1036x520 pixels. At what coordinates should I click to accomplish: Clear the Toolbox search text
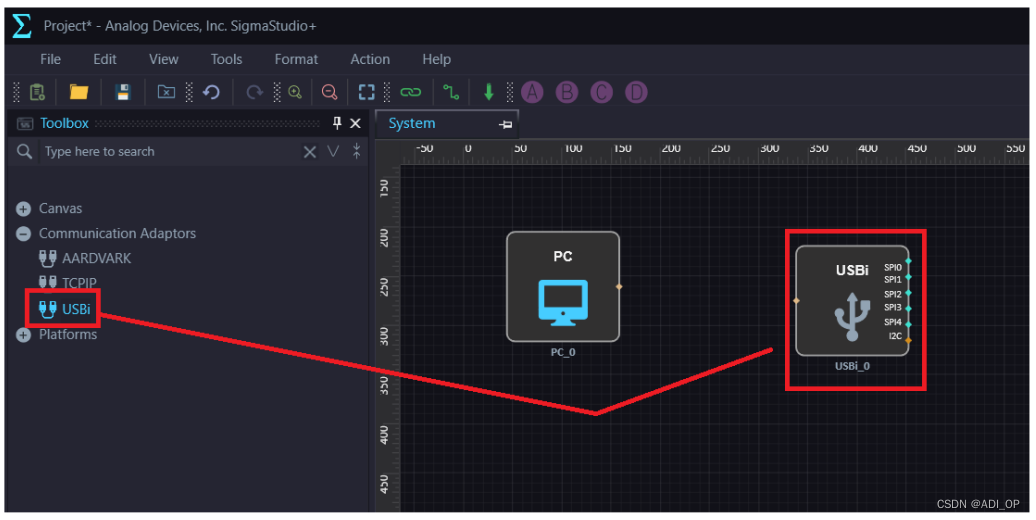coord(309,152)
